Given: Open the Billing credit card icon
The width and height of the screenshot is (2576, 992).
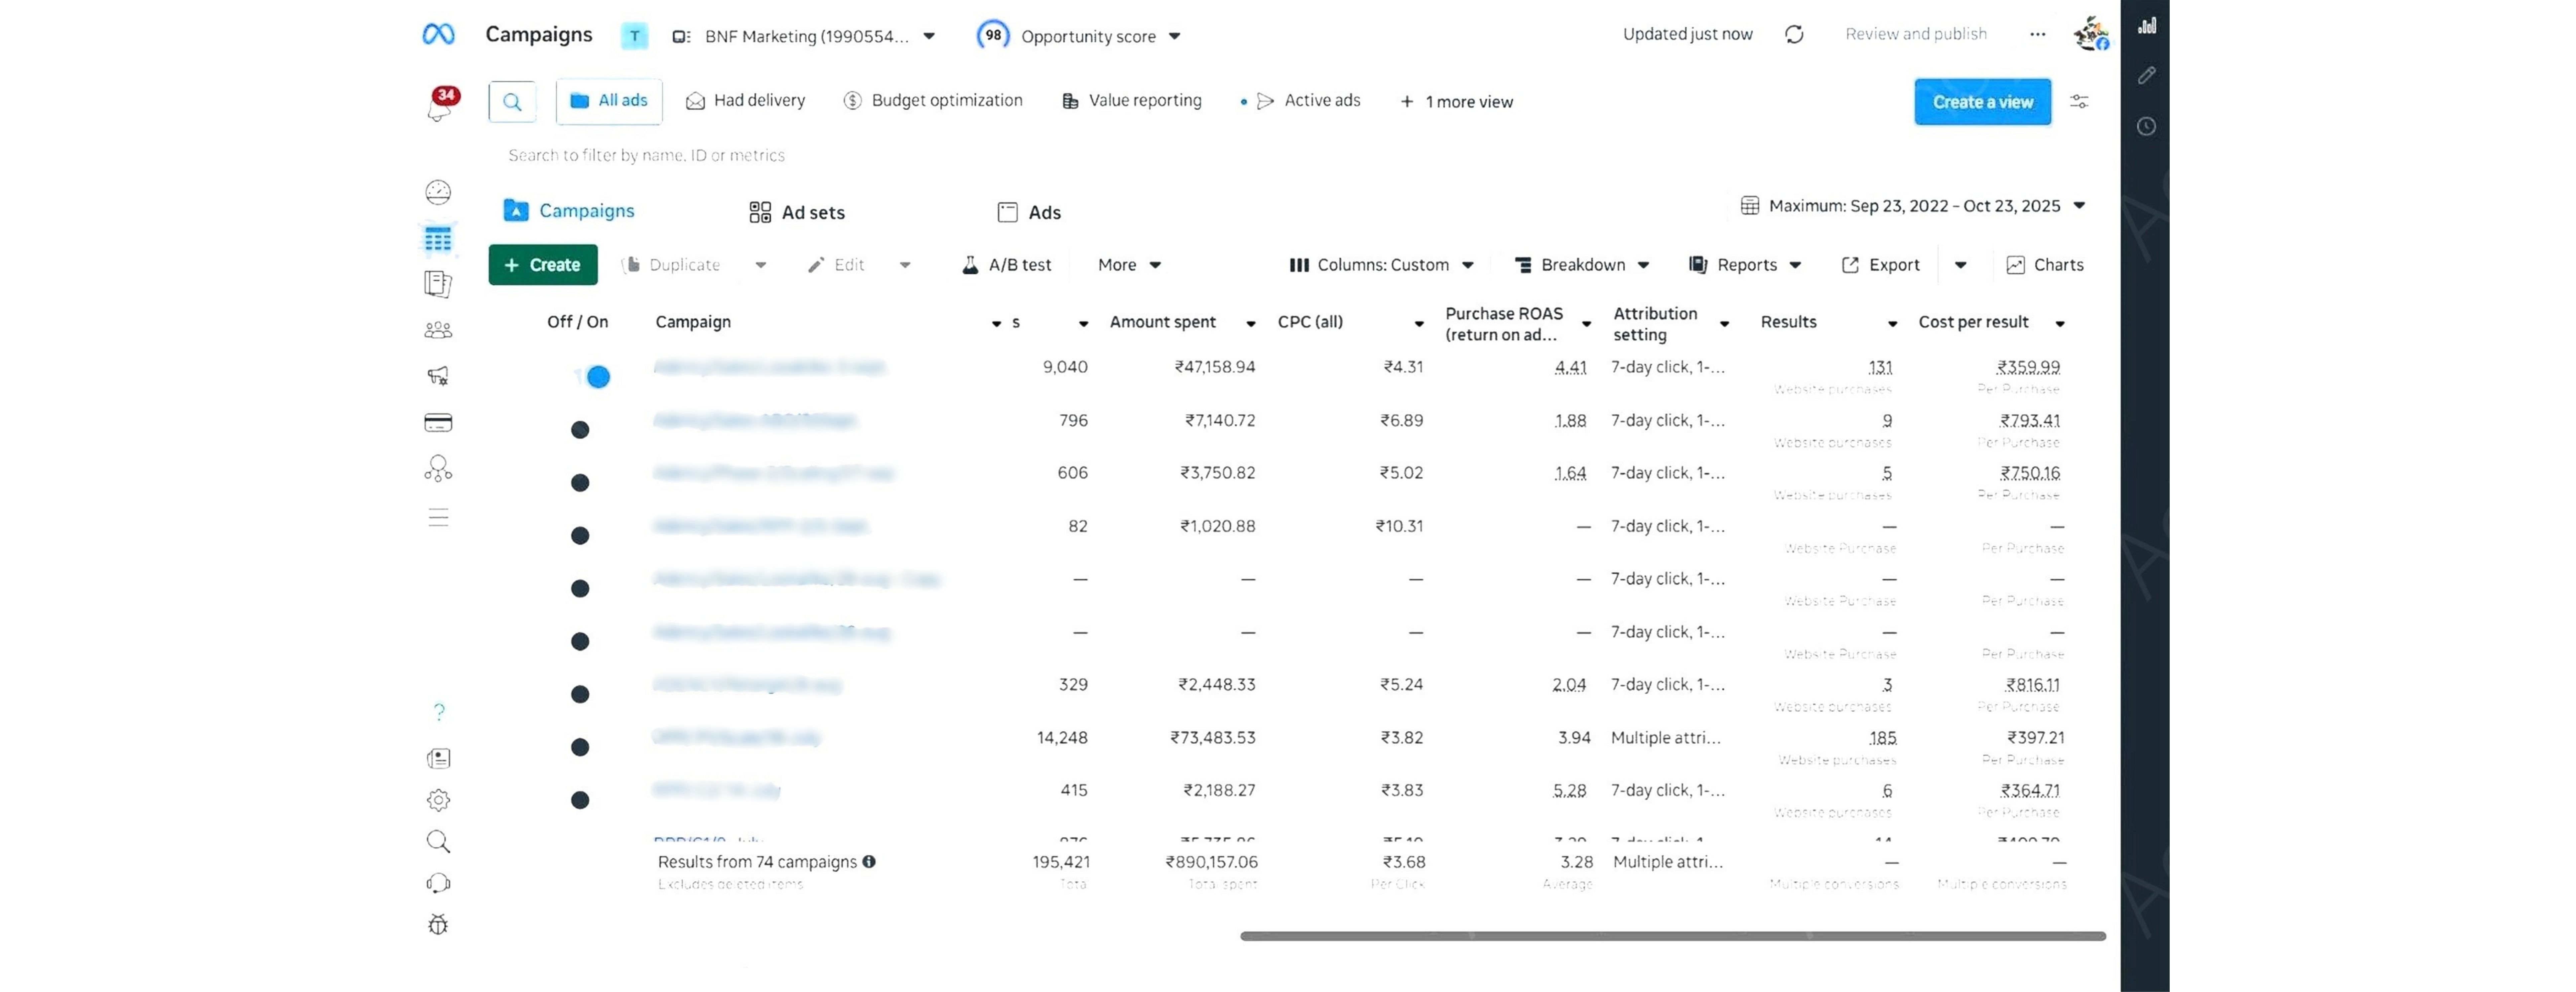Looking at the screenshot, I should point(438,423).
